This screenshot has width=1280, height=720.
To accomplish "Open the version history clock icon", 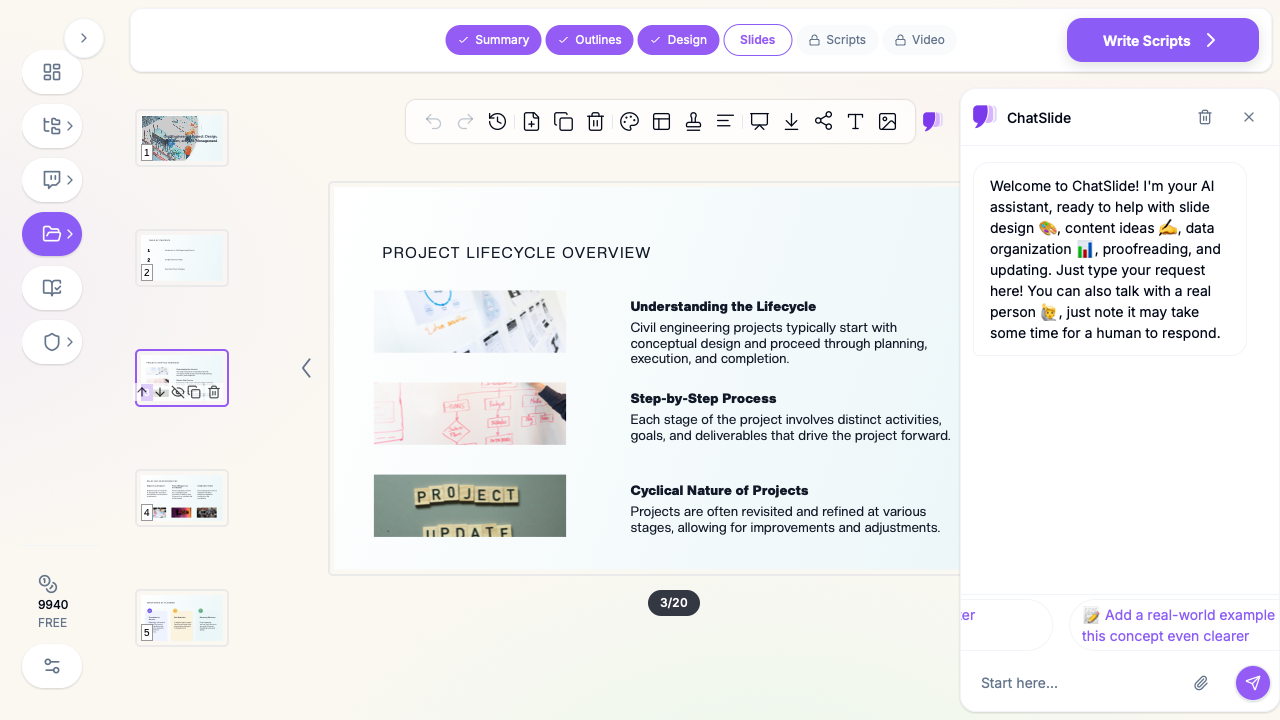I will pyautogui.click(x=497, y=122).
